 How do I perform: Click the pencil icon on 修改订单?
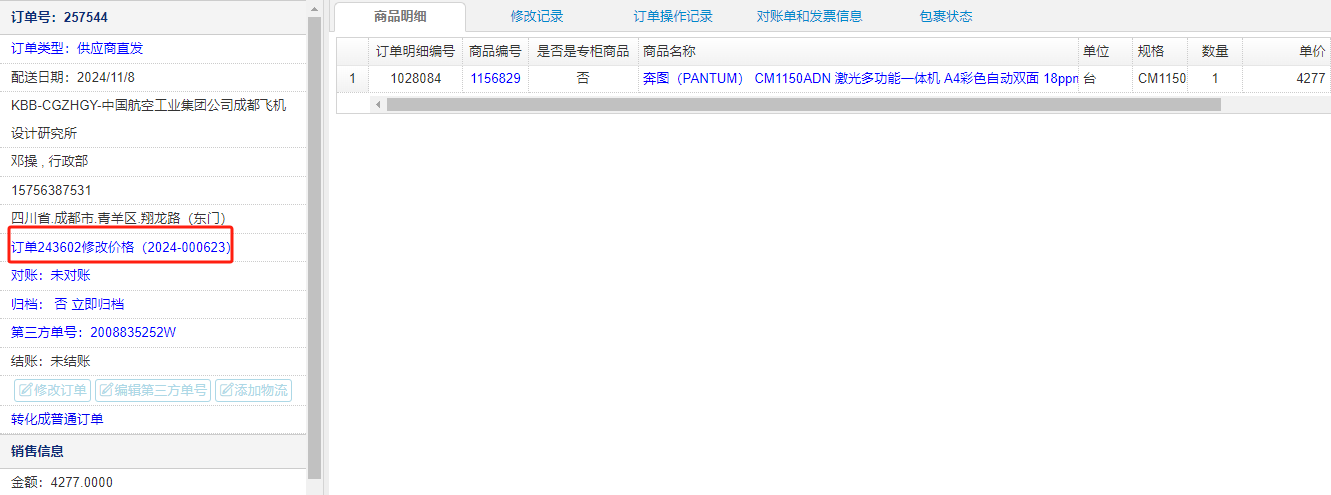coord(25,390)
